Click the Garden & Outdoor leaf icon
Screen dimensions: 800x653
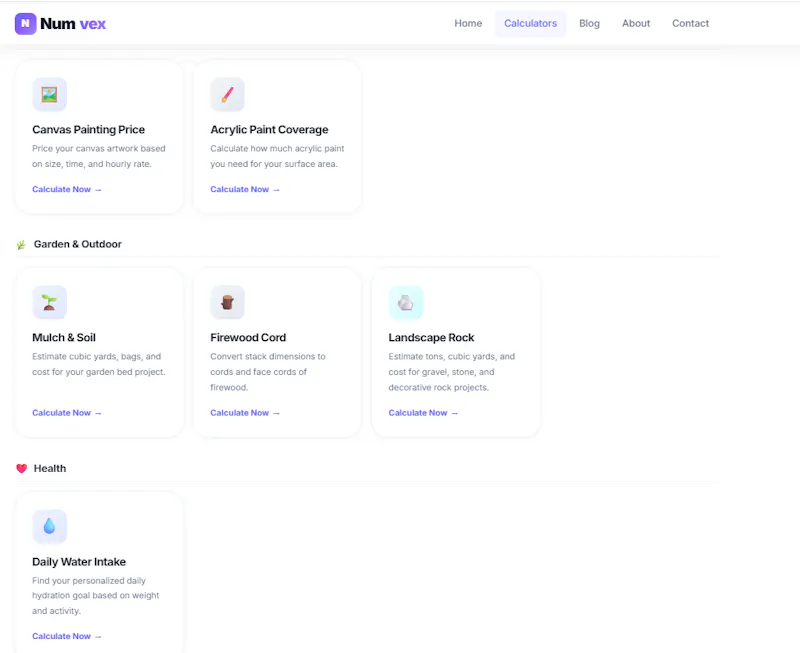coord(21,244)
